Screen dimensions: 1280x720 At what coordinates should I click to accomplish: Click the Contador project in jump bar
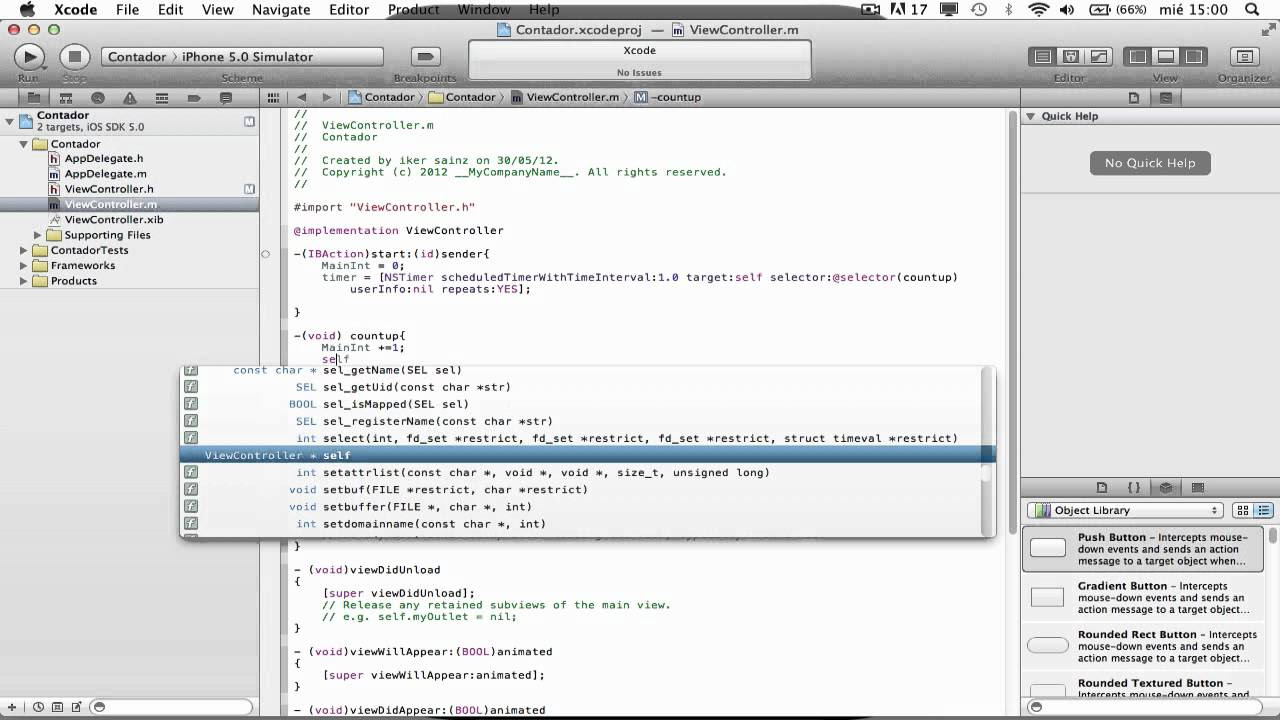381,97
